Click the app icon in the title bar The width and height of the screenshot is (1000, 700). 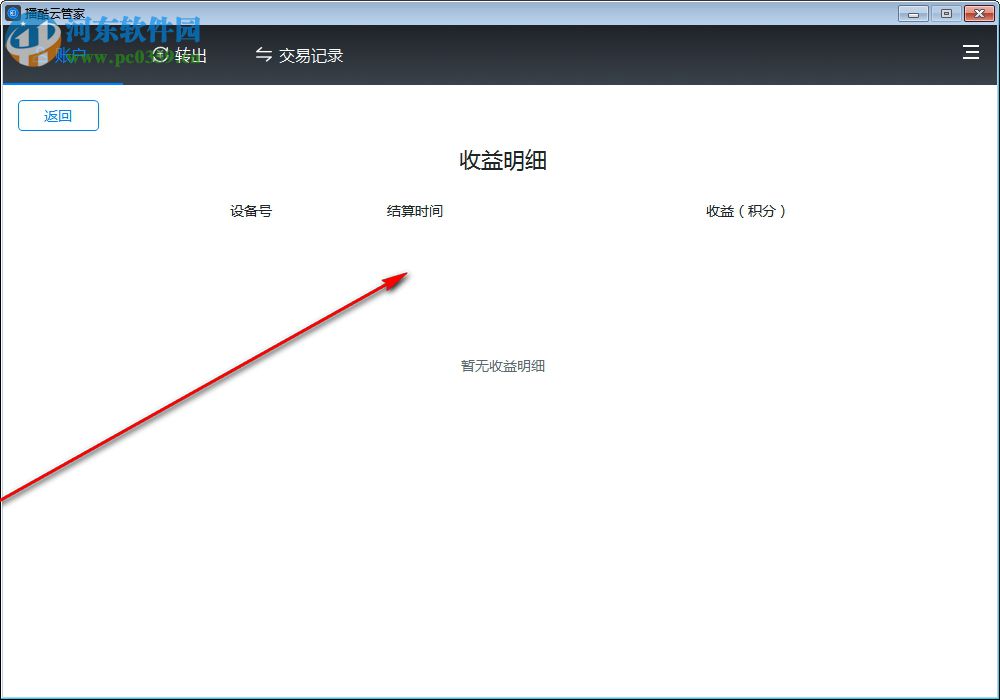pos(12,13)
